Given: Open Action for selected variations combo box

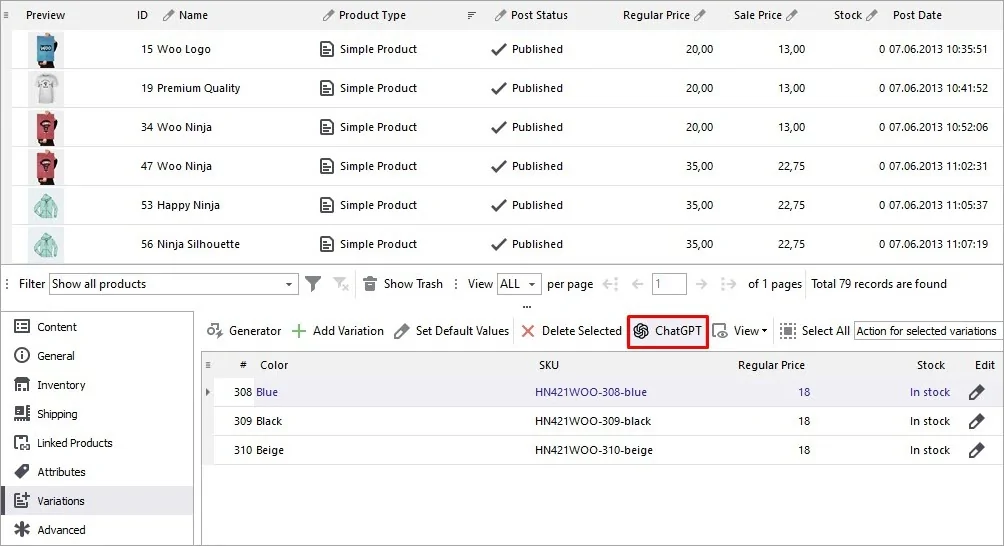Looking at the screenshot, I should [x=928, y=331].
